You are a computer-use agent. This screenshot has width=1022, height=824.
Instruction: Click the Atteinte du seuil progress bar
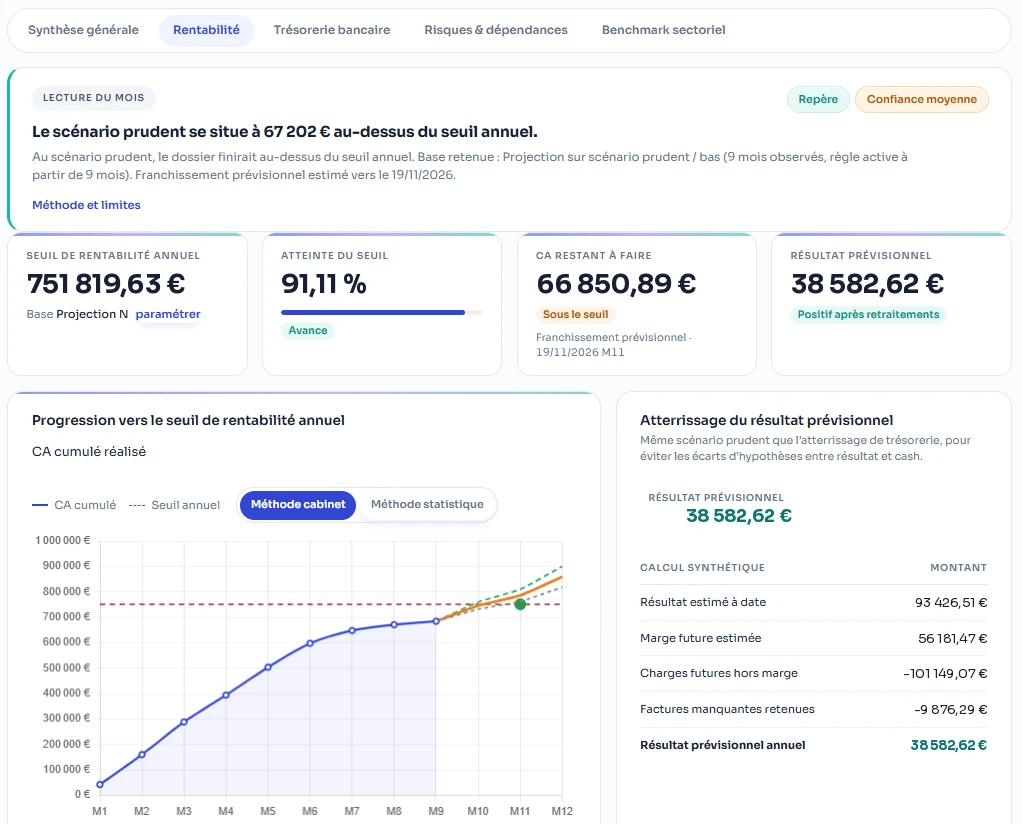coord(382,313)
